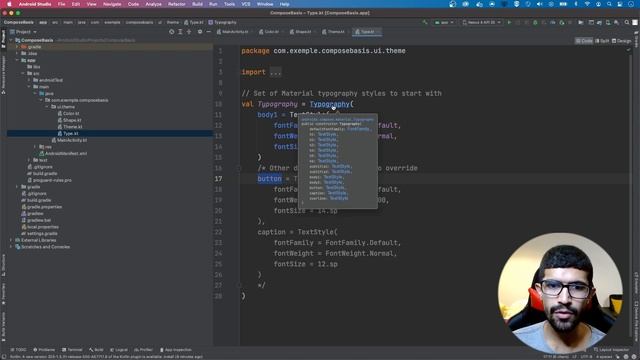Click the Debug app bug icon
Screen dimensions: 640x360
535,22
